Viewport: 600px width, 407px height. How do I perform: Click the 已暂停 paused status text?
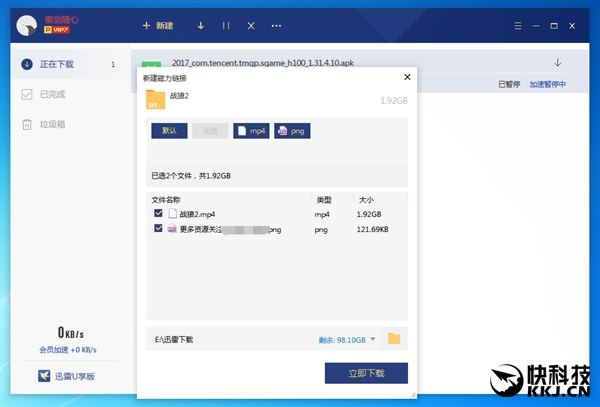point(509,84)
